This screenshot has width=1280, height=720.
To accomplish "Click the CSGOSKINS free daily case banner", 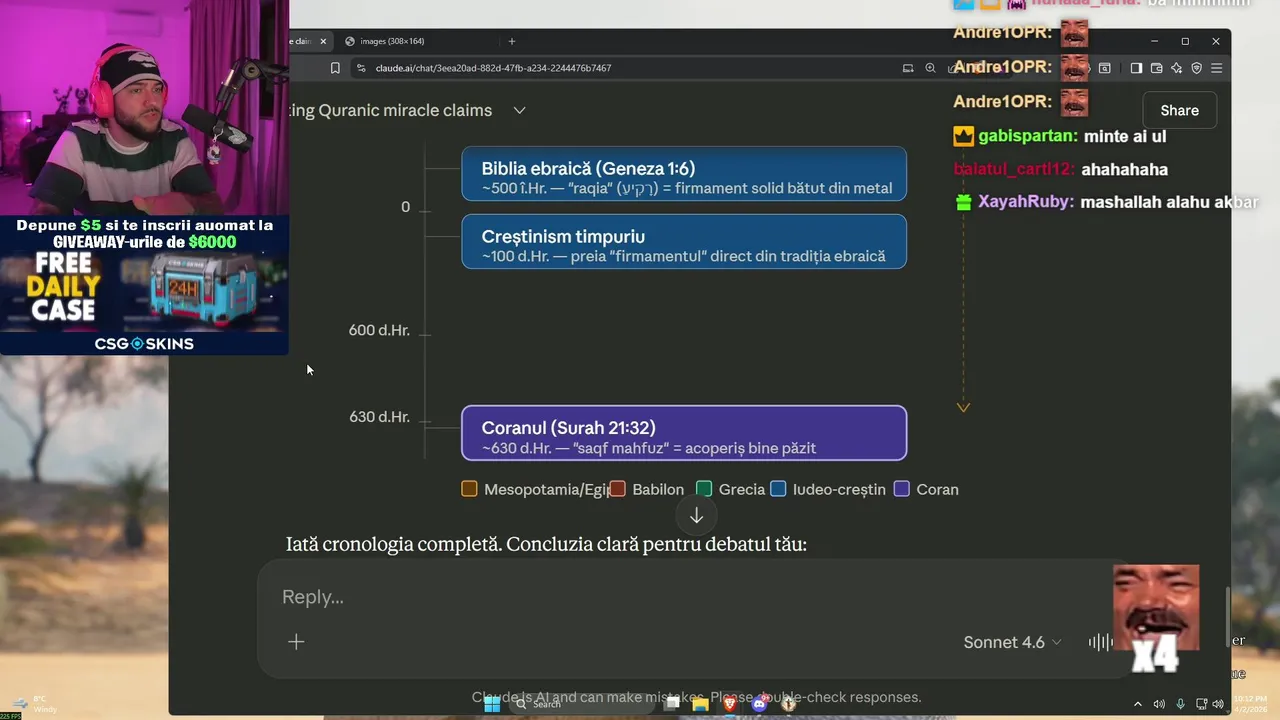I will tap(145, 285).
